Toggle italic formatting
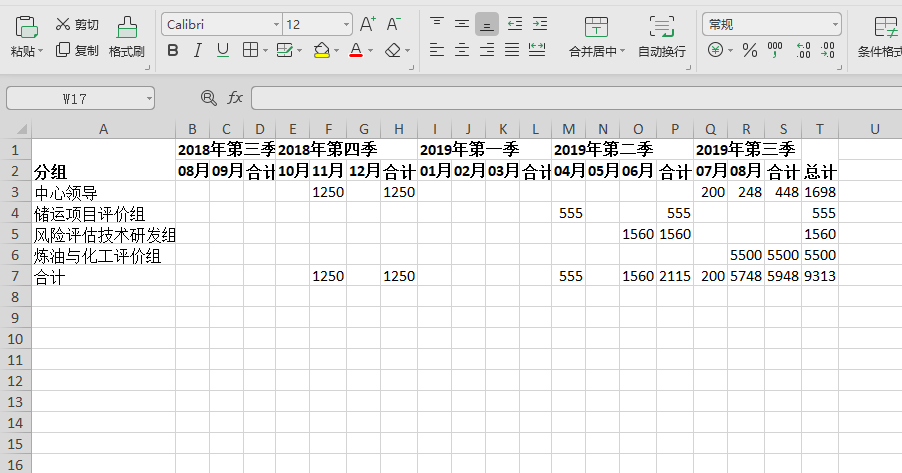902x473 pixels. 197,51
